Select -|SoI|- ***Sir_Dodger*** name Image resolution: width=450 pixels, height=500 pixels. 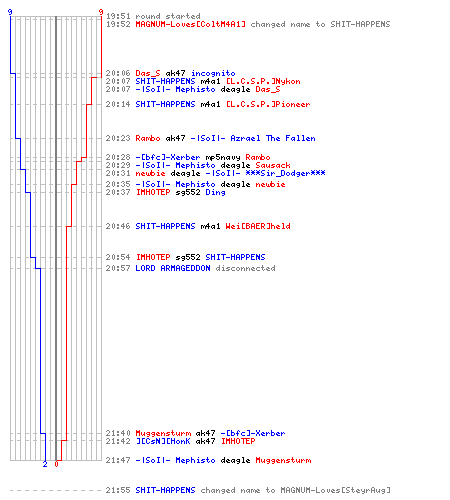(265, 173)
